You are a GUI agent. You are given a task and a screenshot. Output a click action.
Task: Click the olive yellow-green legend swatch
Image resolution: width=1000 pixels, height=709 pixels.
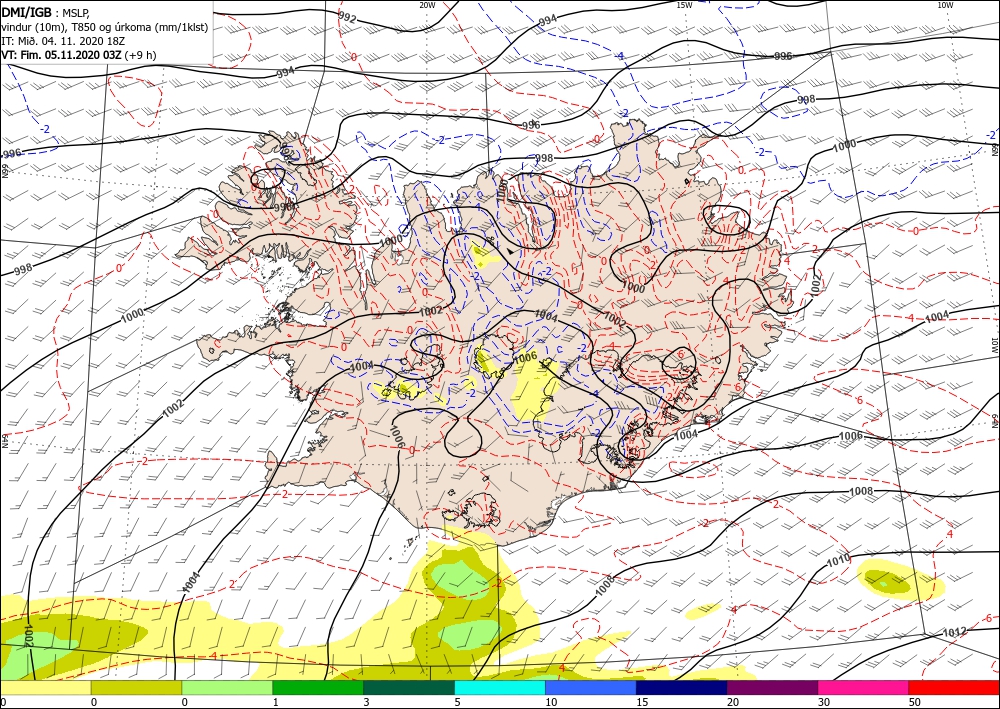[136, 687]
